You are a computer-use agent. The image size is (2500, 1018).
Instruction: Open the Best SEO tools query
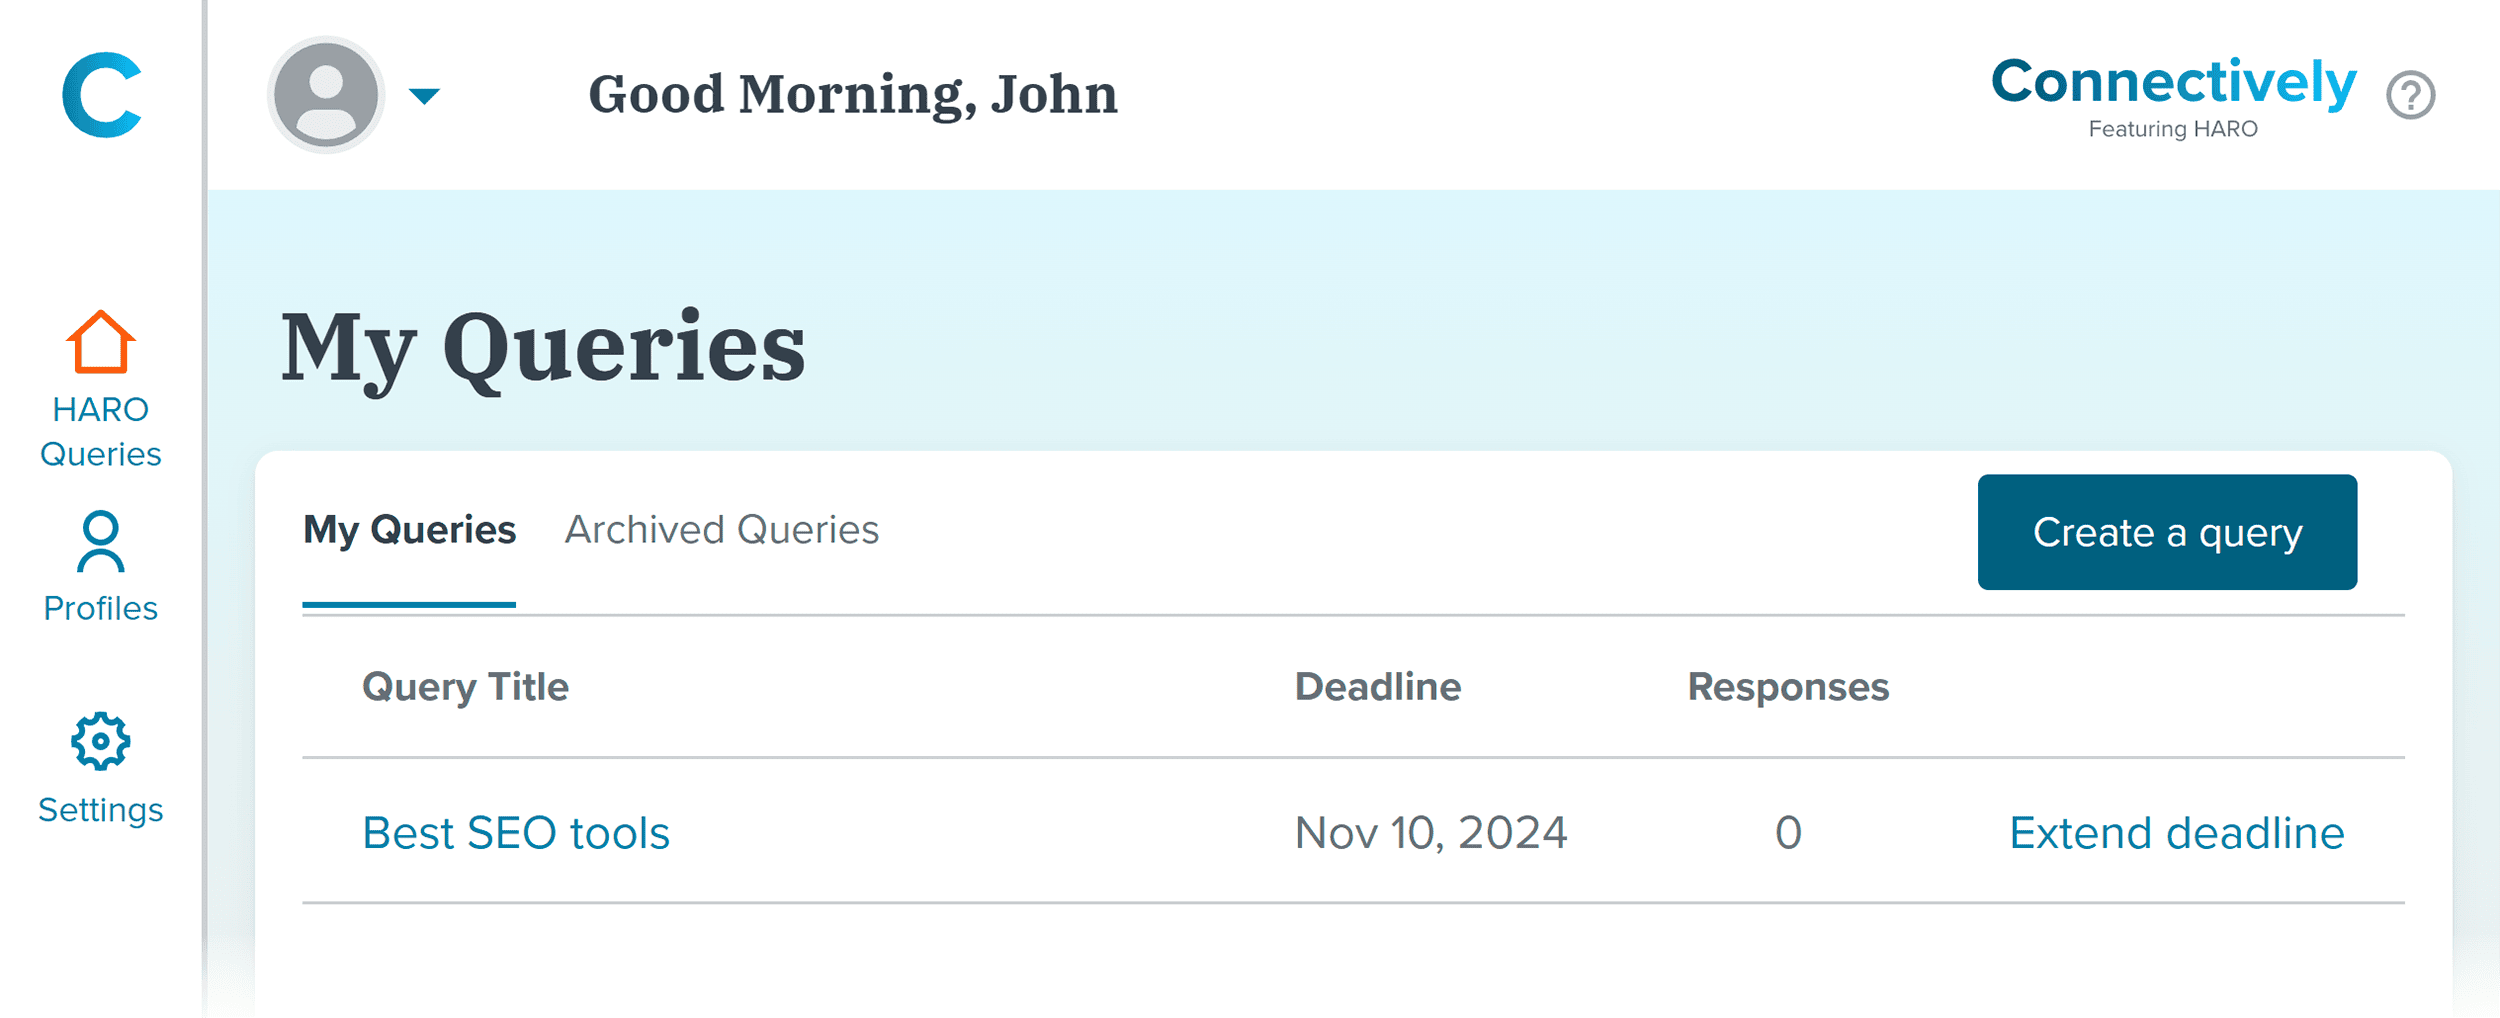[x=516, y=831]
